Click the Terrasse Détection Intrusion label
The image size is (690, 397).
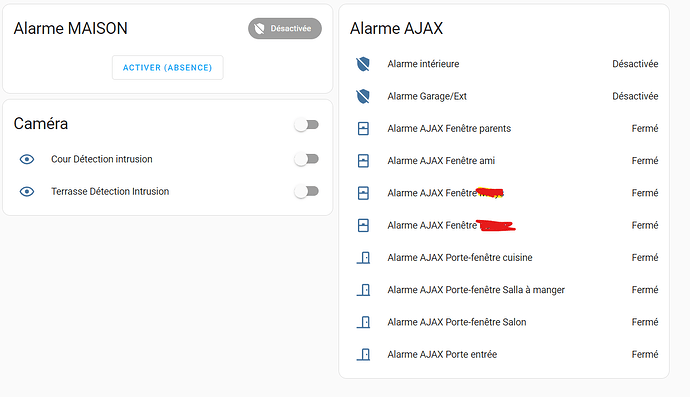(110, 191)
